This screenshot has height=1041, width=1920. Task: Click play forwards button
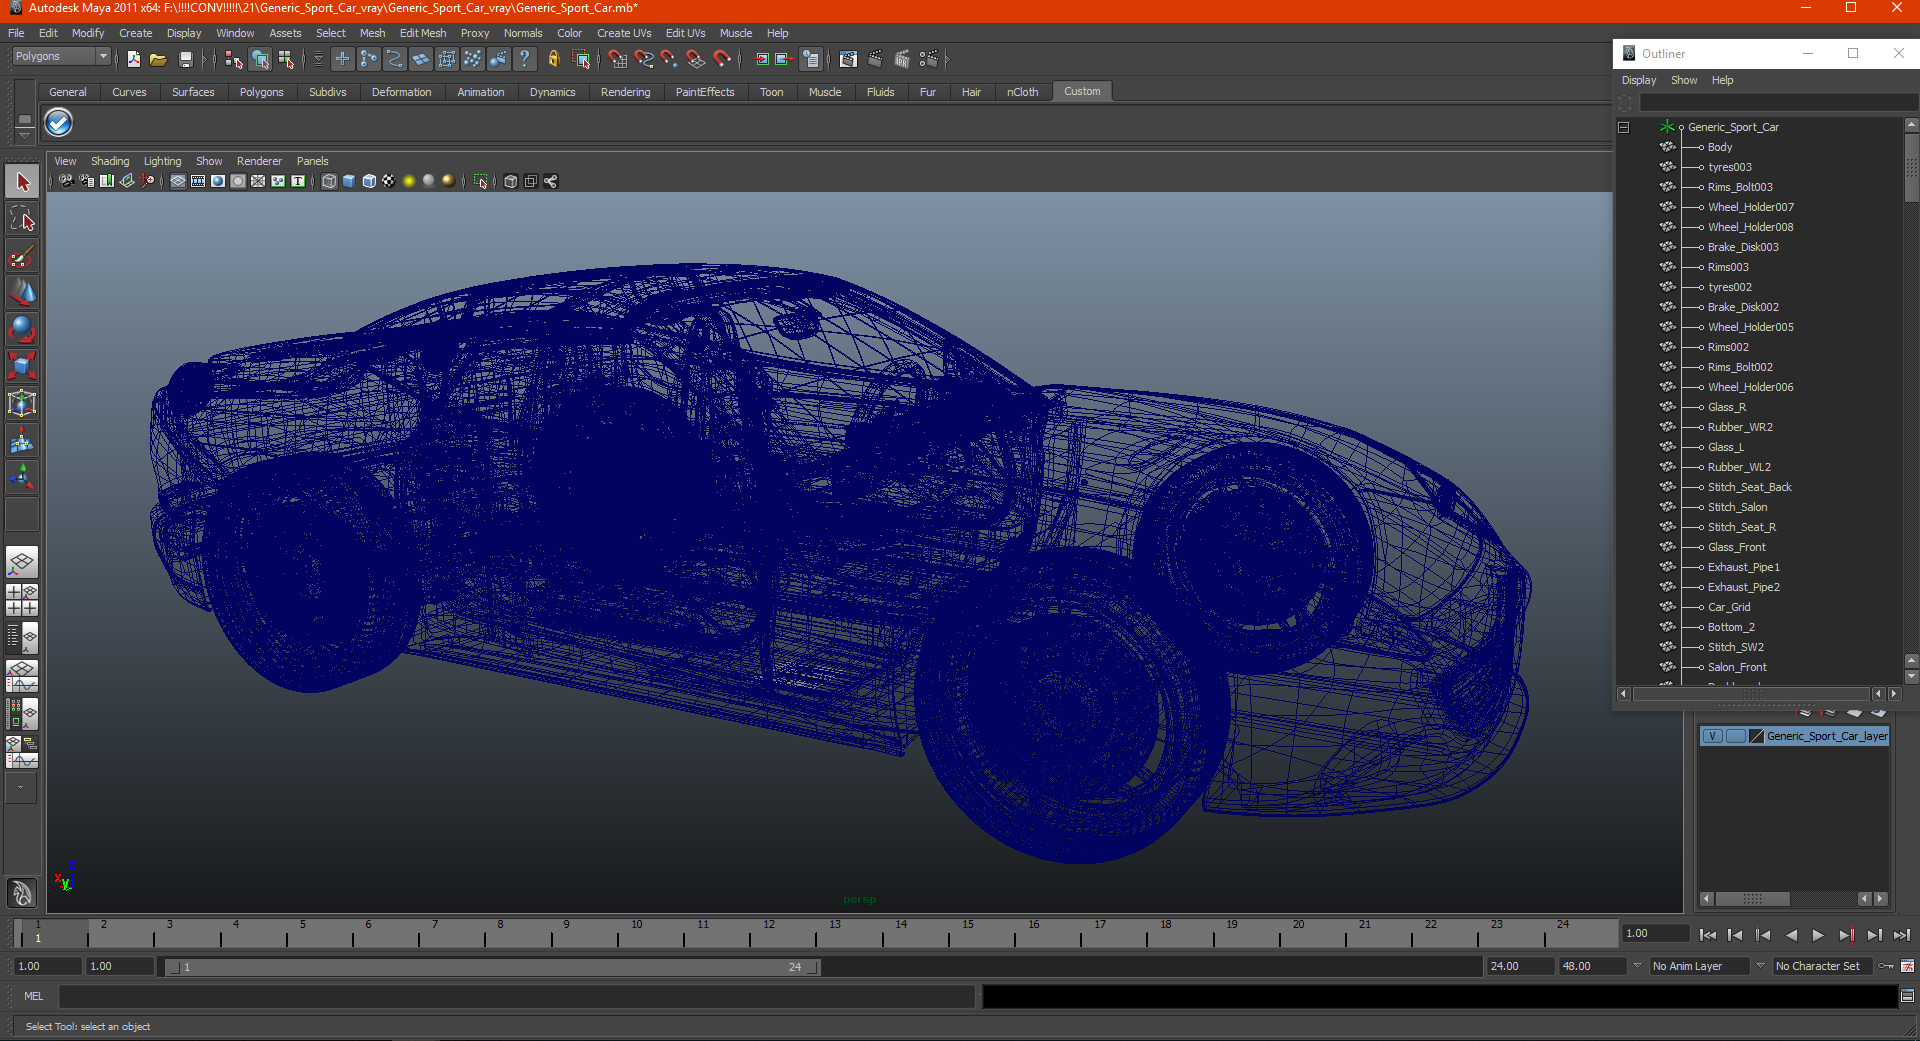[x=1818, y=935]
